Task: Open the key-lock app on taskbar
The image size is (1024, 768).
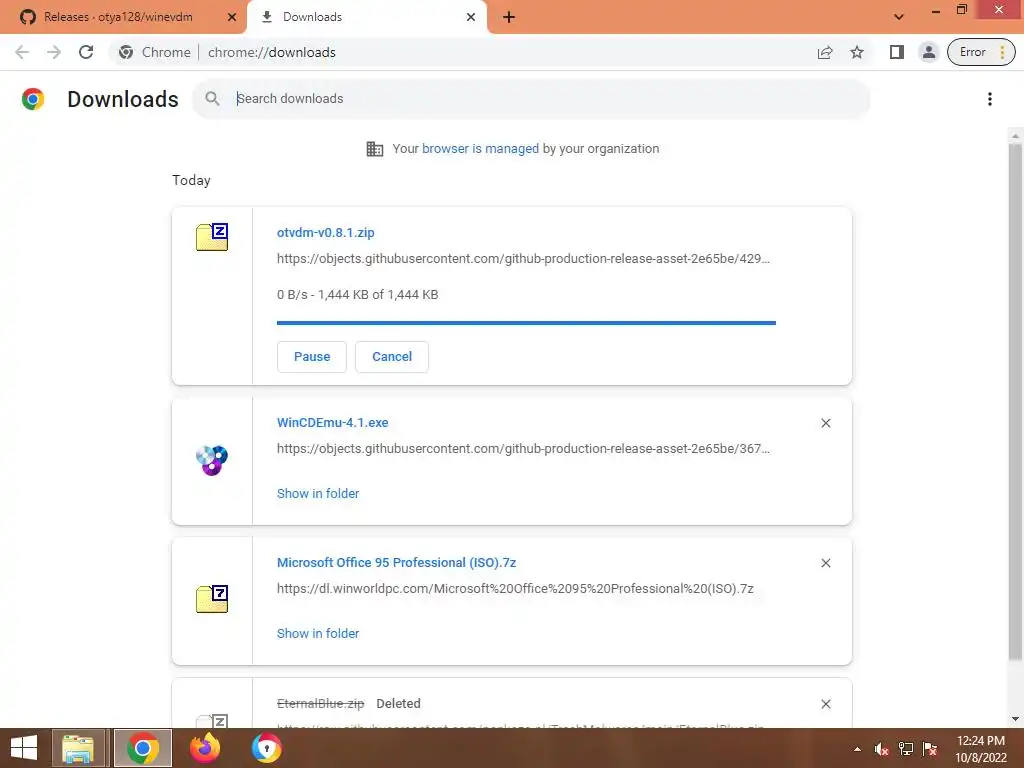Action: tap(266, 748)
